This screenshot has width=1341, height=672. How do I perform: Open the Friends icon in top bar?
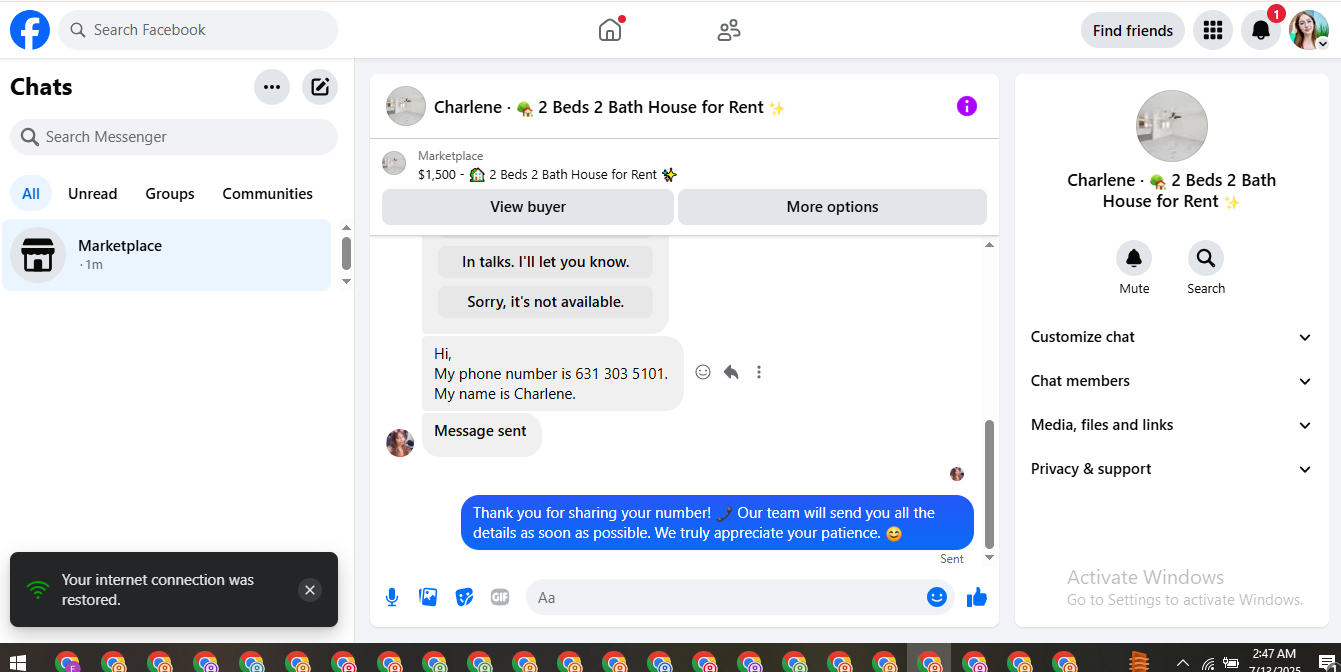click(x=729, y=30)
